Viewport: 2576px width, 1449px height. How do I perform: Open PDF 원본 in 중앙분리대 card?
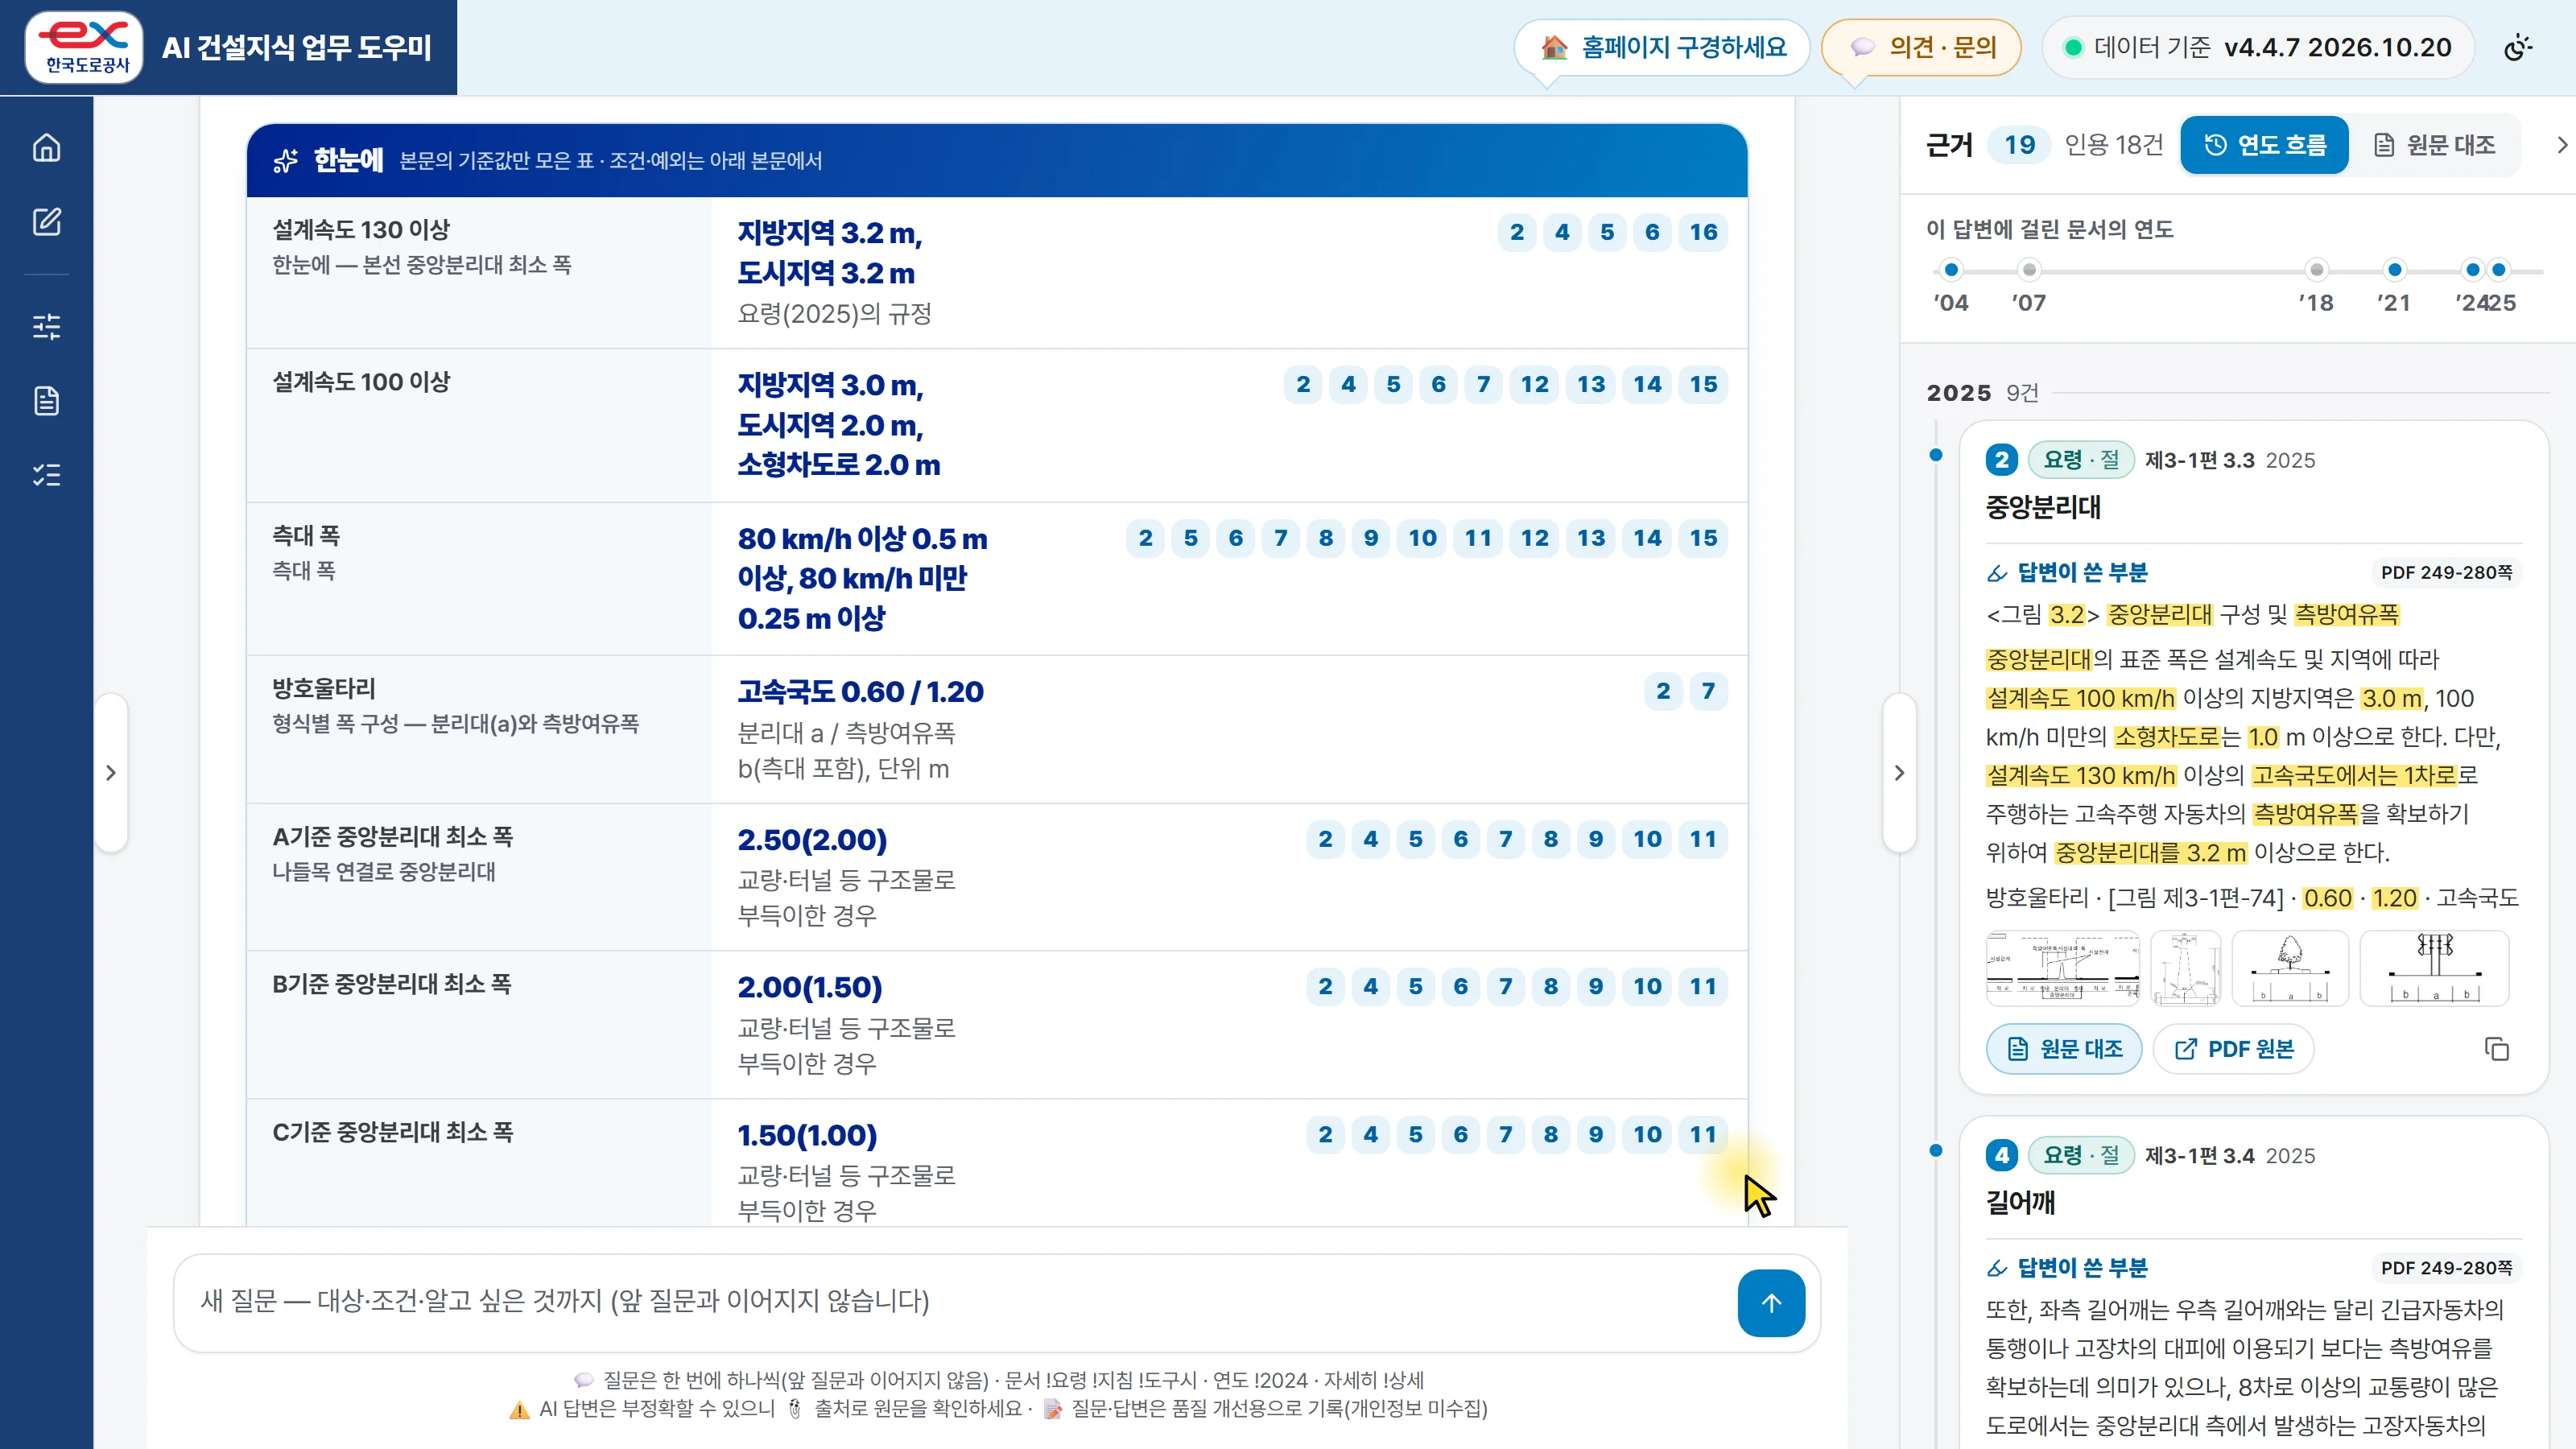pos(2233,1049)
